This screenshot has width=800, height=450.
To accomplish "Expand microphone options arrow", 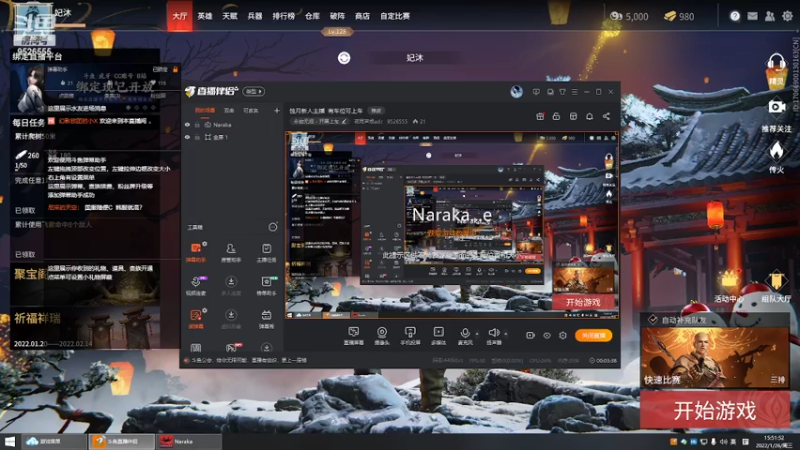I will point(477,334).
